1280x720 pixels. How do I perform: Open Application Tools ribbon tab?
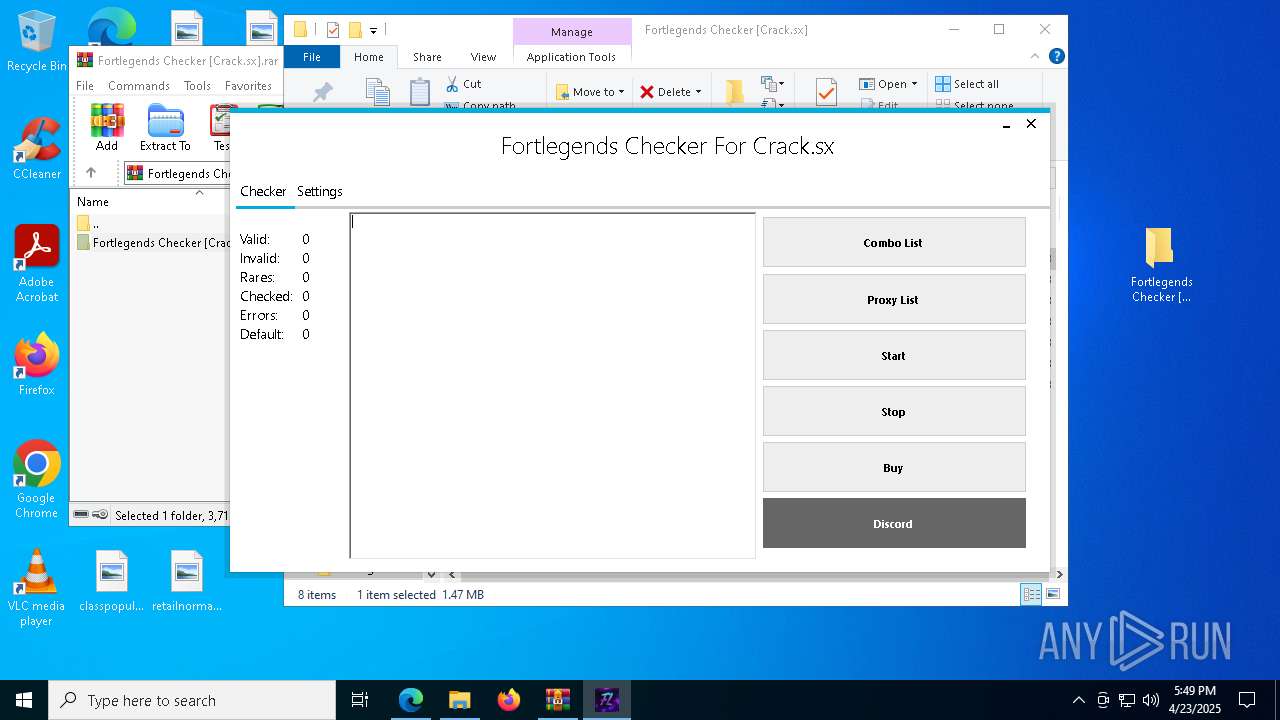(571, 57)
